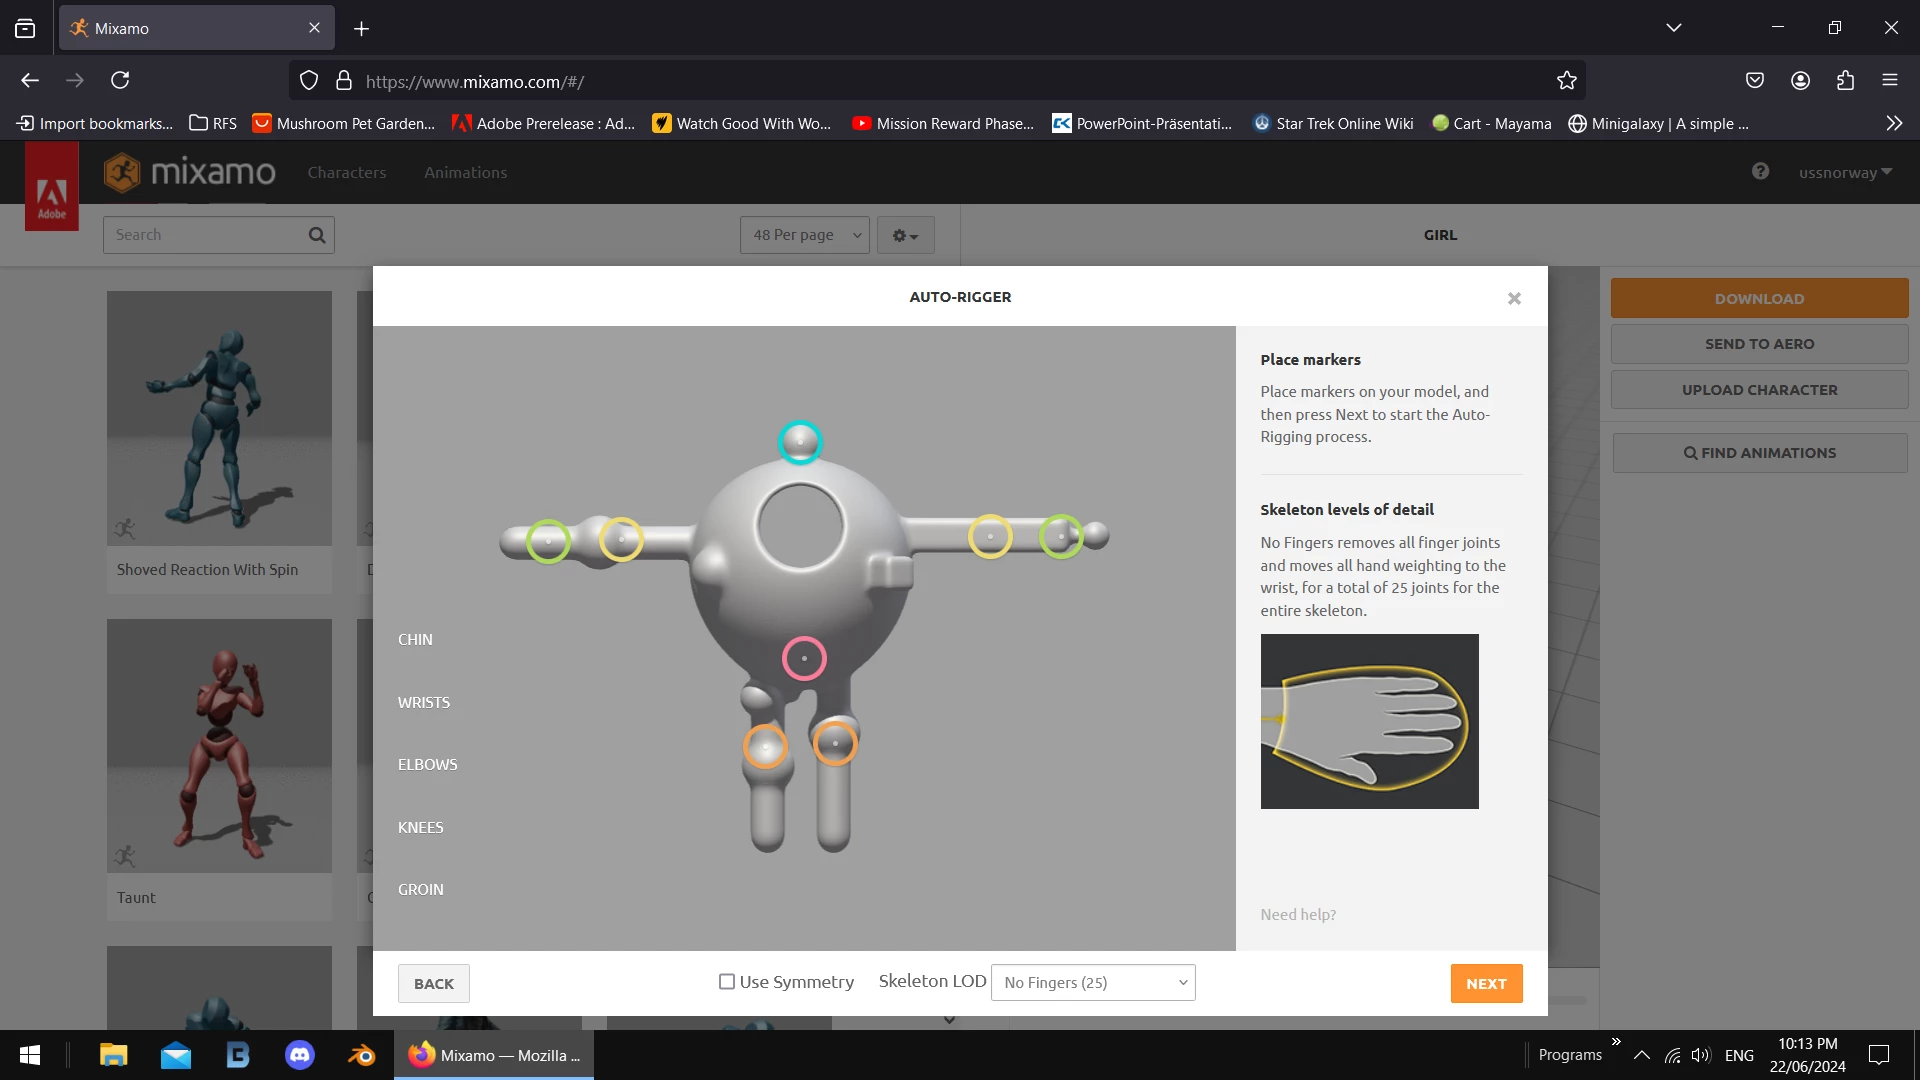Open the Star Trek Online Wiki bookmark
This screenshot has height=1080, width=1920.
(x=1333, y=124)
